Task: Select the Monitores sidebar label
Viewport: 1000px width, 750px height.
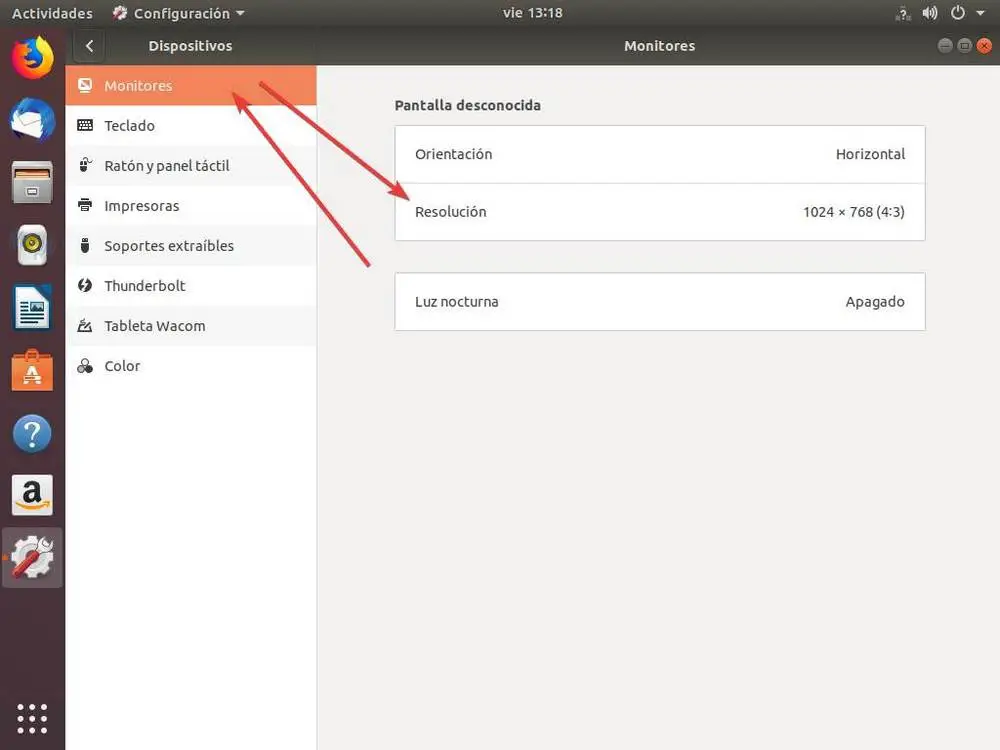Action: tap(138, 85)
